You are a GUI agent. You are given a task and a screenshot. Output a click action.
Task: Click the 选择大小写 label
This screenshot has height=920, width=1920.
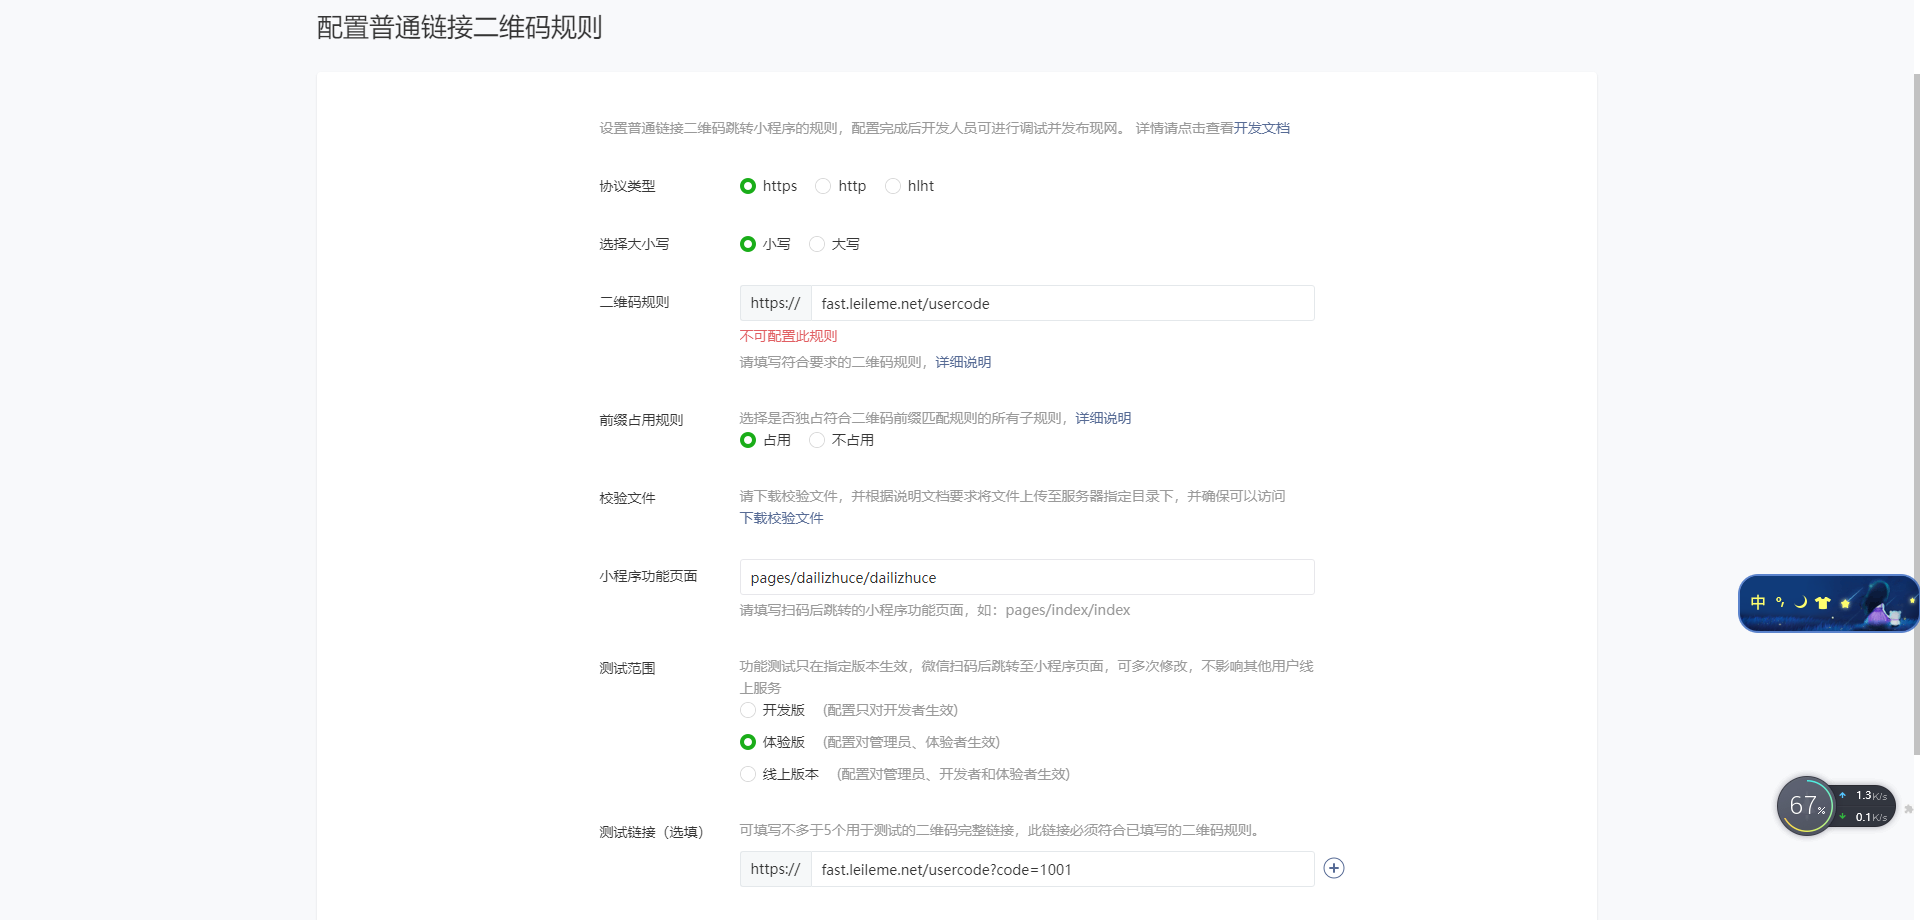pos(634,244)
